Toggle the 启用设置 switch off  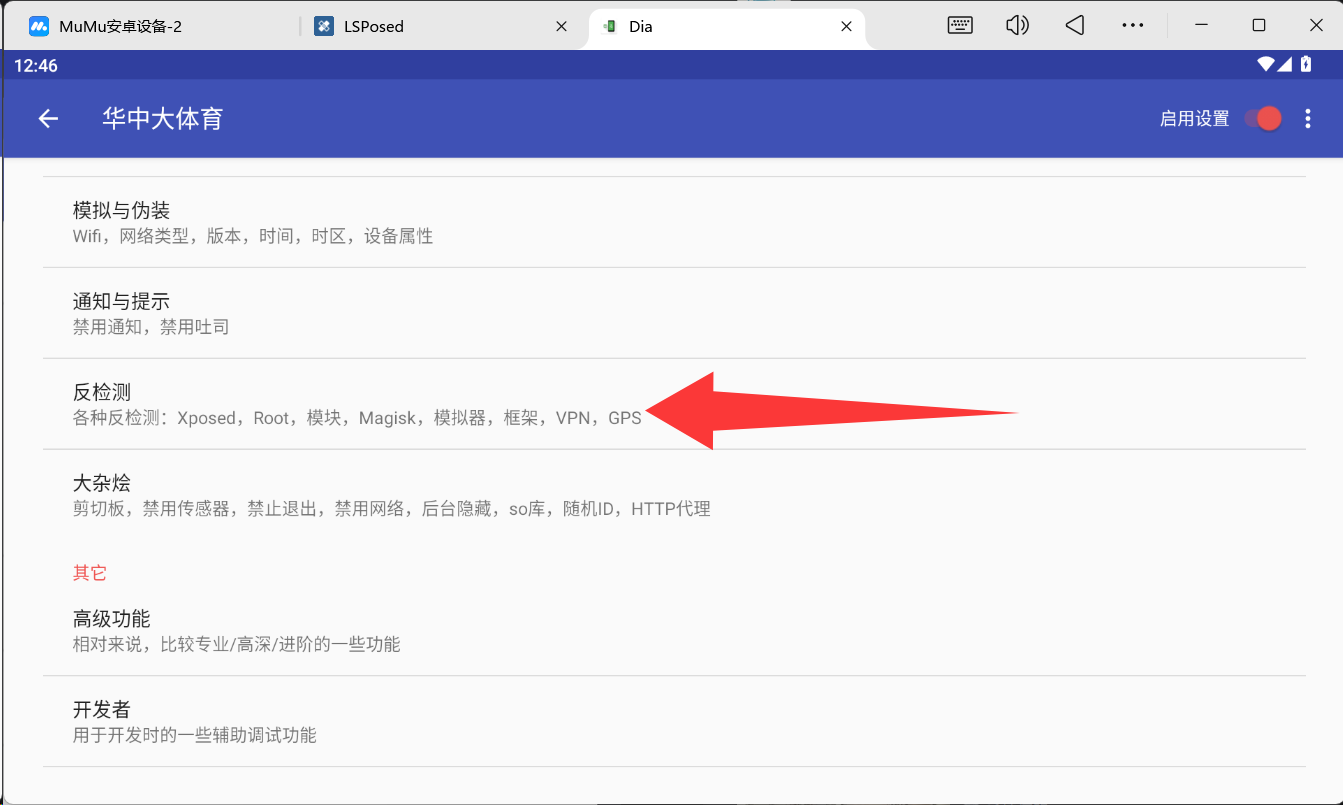pos(1262,119)
